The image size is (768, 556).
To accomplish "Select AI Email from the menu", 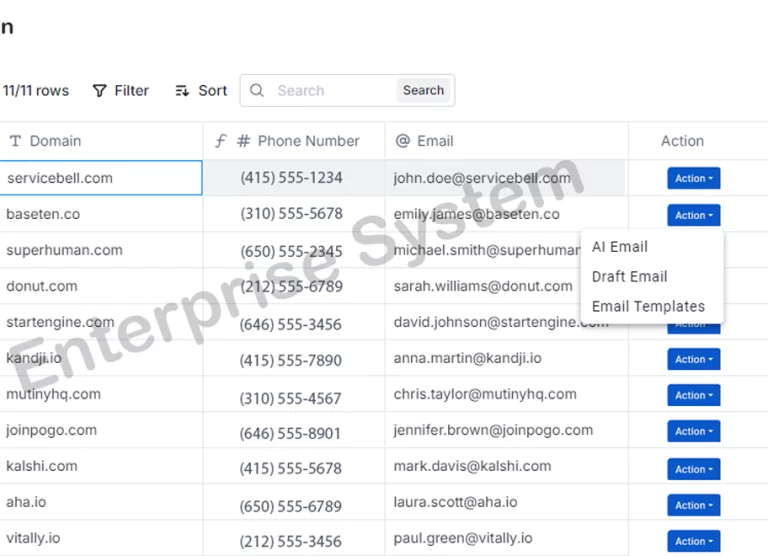I will [620, 247].
